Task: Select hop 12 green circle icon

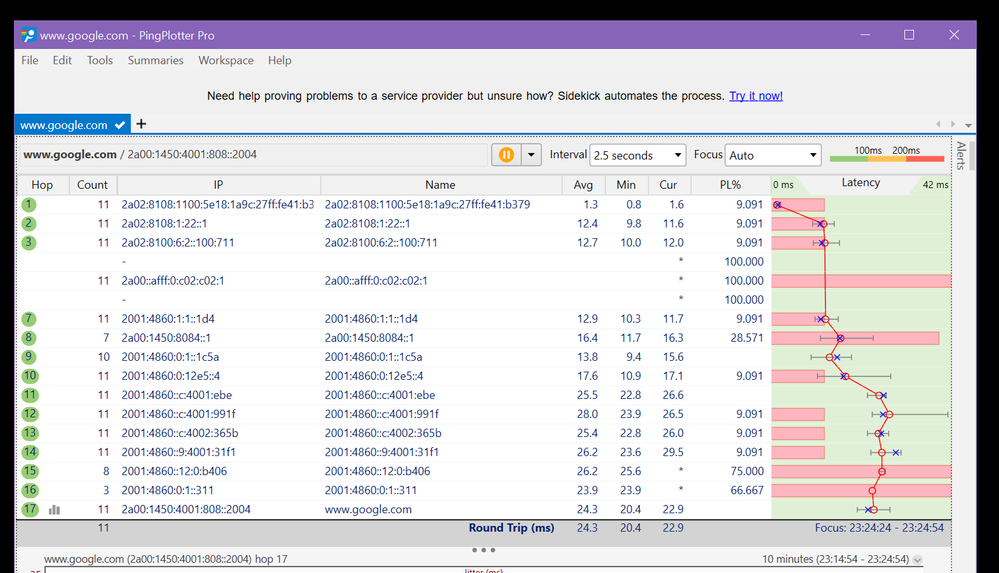Action: pyautogui.click(x=29, y=414)
